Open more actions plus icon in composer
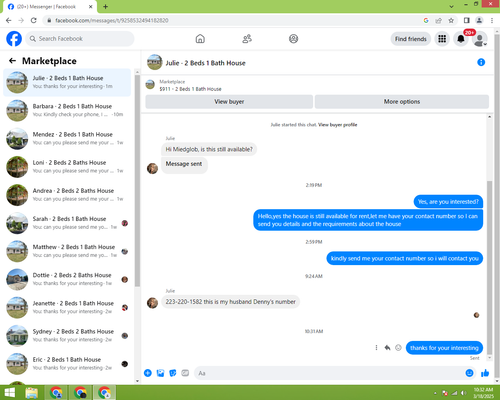 [x=148, y=373]
